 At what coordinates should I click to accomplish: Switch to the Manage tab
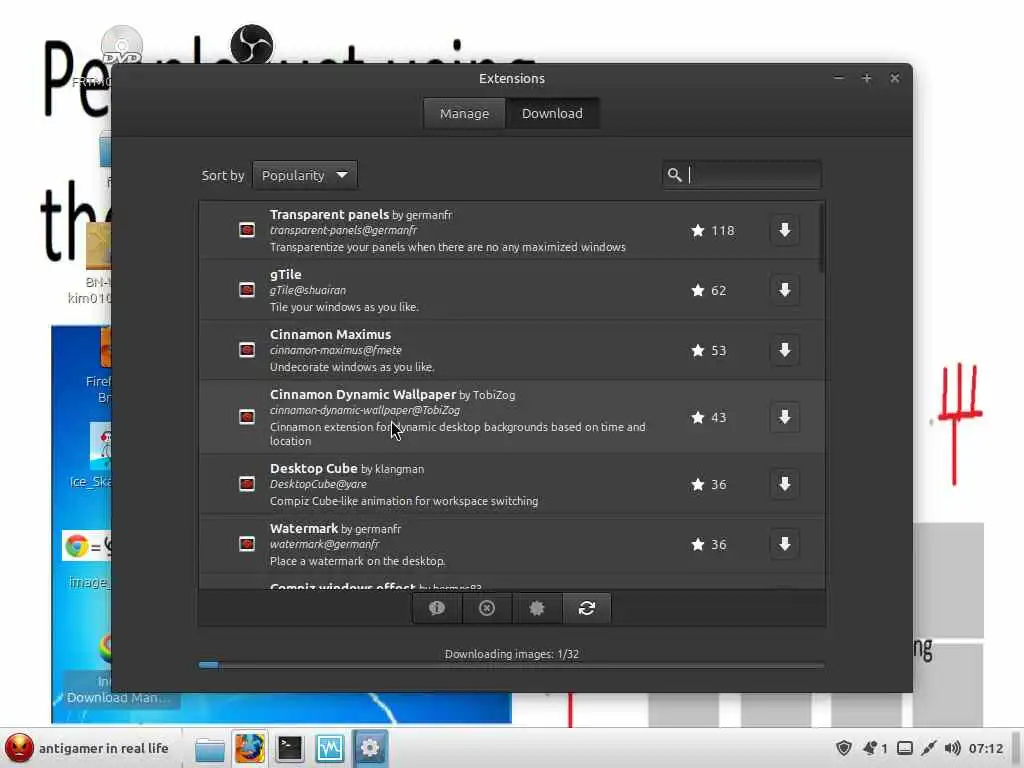[x=464, y=114]
